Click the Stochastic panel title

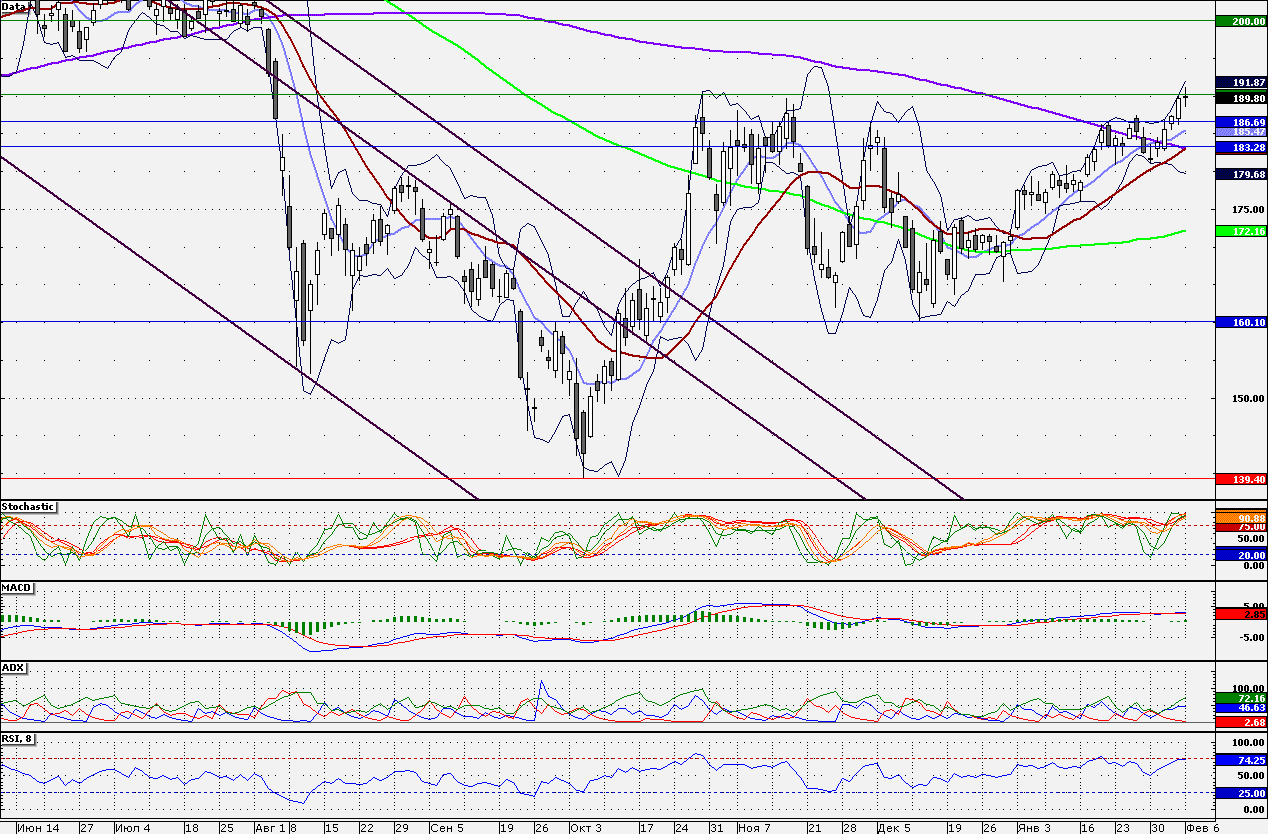tap(28, 507)
